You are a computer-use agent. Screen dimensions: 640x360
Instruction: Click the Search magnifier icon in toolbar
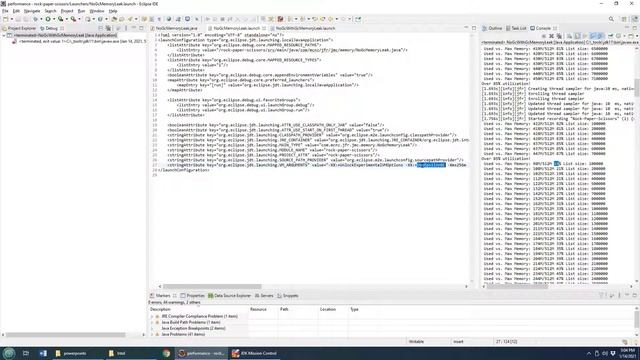611,19
